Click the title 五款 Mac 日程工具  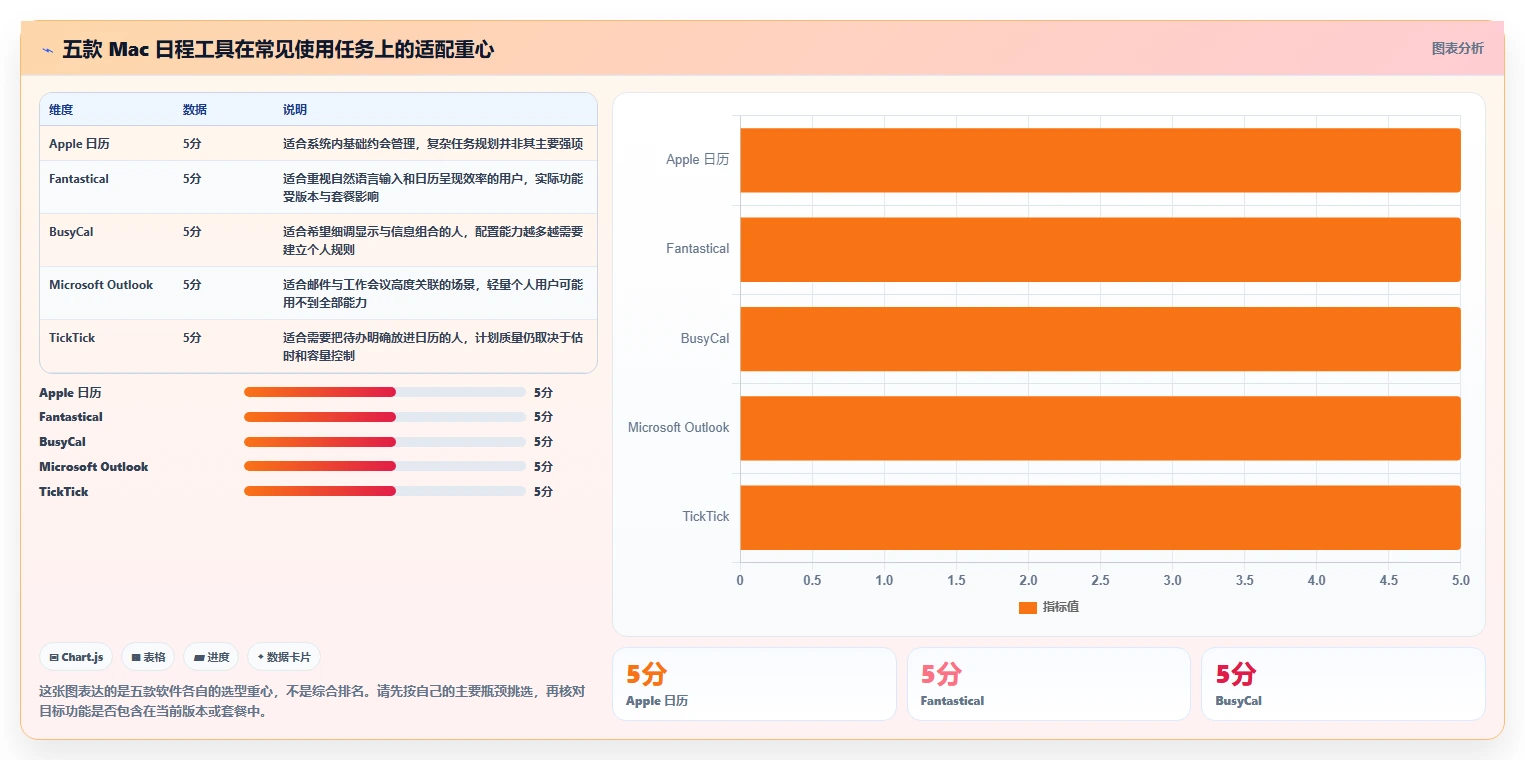click(278, 50)
